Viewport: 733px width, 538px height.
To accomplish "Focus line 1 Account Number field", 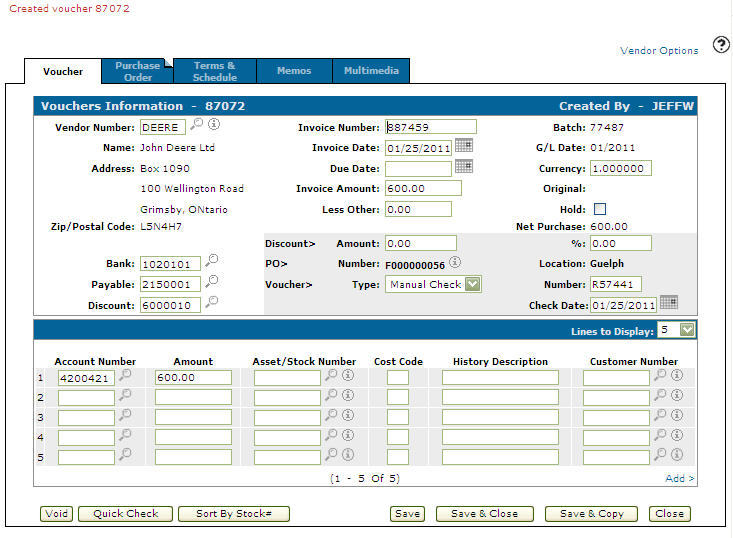I will 86,378.
